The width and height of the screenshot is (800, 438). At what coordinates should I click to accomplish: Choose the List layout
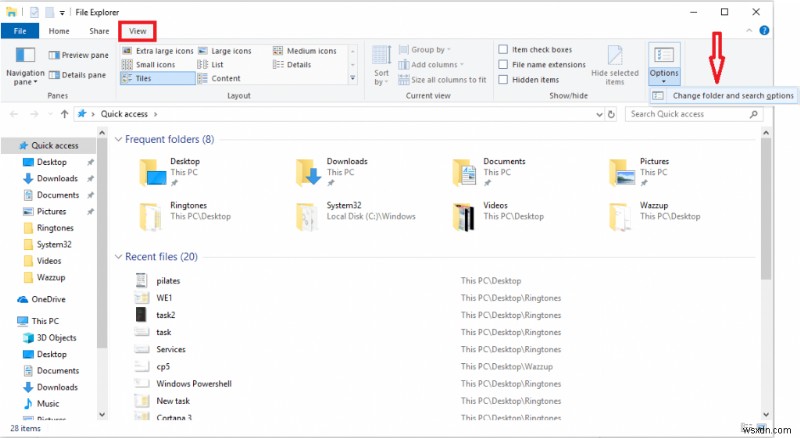[211, 65]
